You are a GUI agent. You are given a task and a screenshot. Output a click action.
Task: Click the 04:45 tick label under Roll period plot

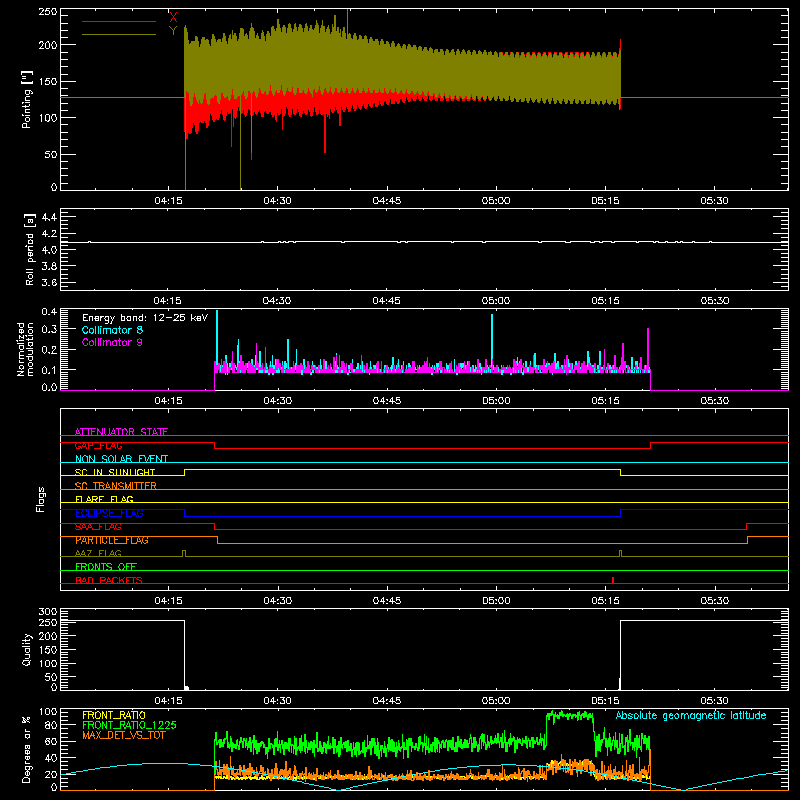pos(386,301)
